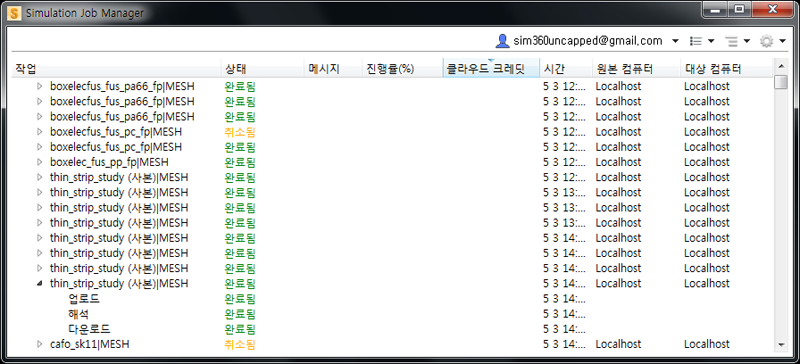The image size is (800, 364).
Task: Expand the cancelled boxelecfus_fus_pc_fp|MESH job
Action: coord(40,132)
